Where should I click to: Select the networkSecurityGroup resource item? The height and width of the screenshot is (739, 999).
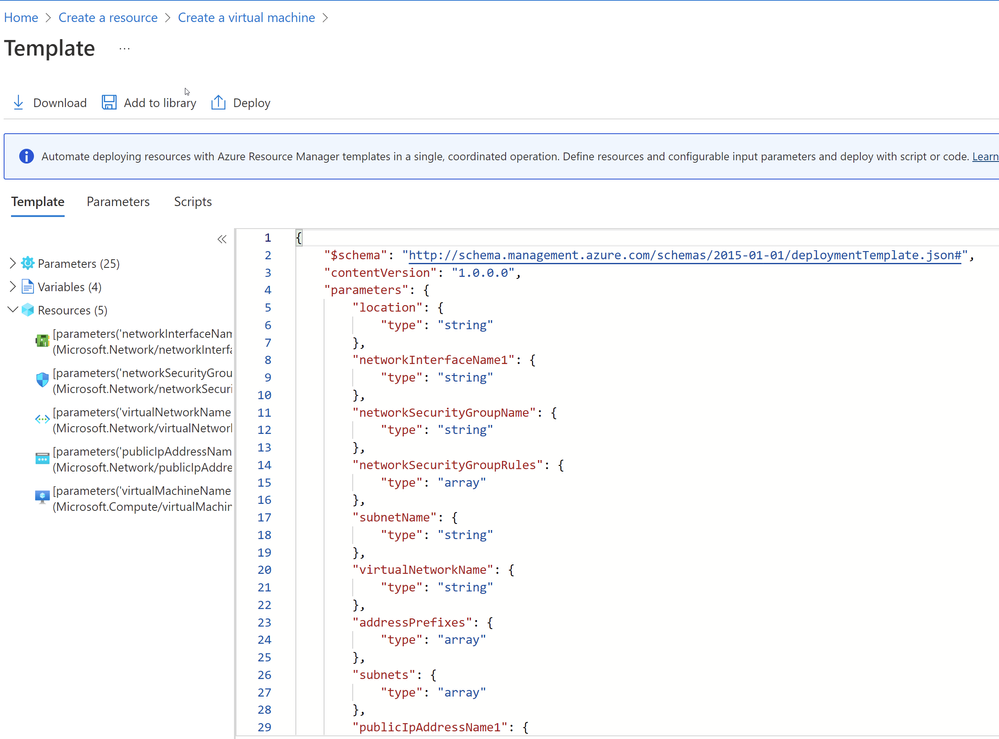[x=142, y=381]
